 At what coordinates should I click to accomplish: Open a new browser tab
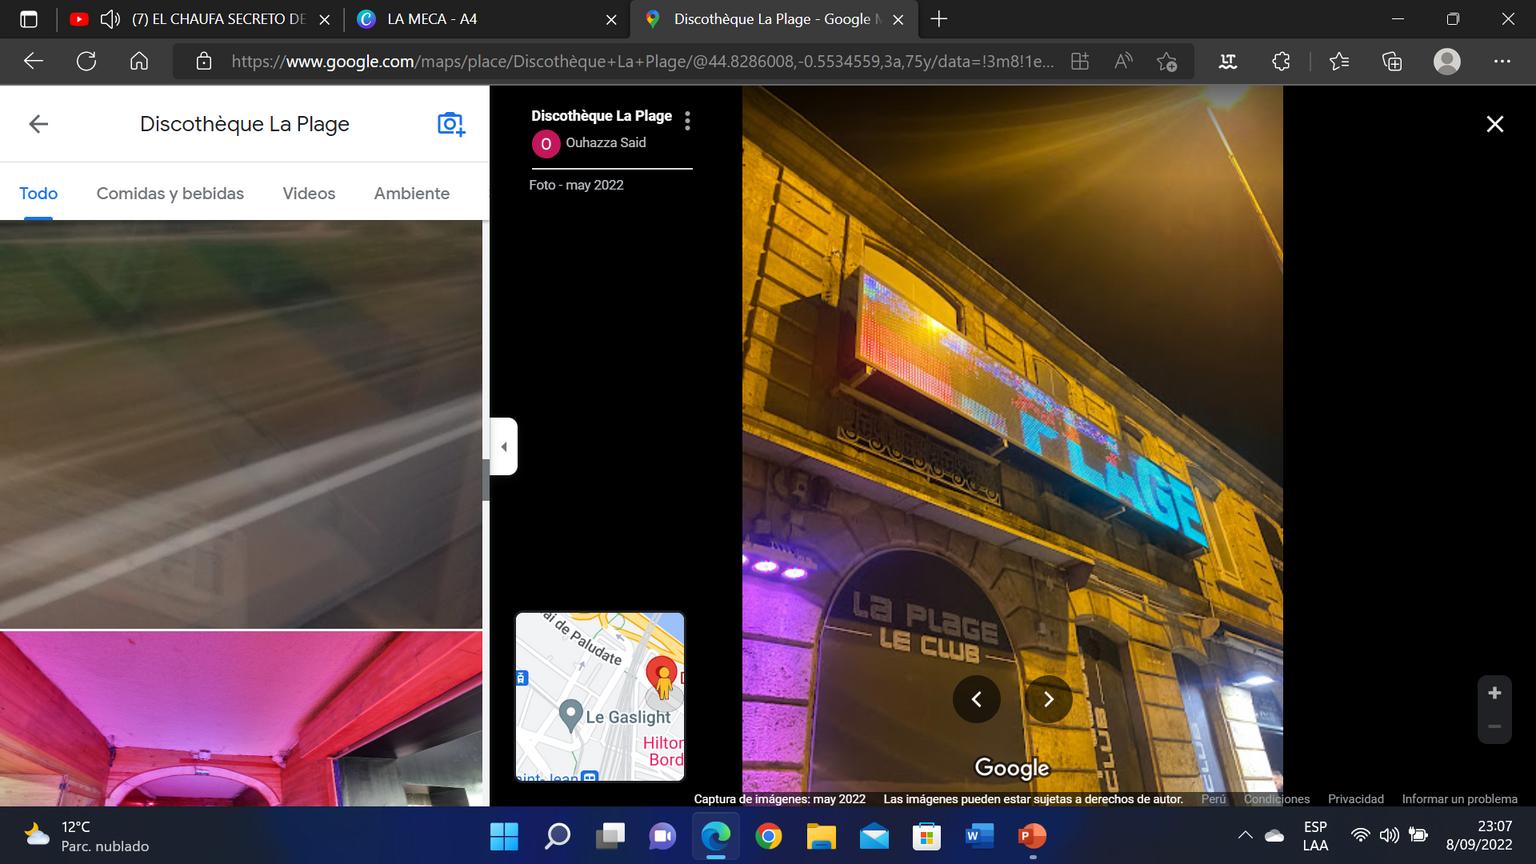938,19
